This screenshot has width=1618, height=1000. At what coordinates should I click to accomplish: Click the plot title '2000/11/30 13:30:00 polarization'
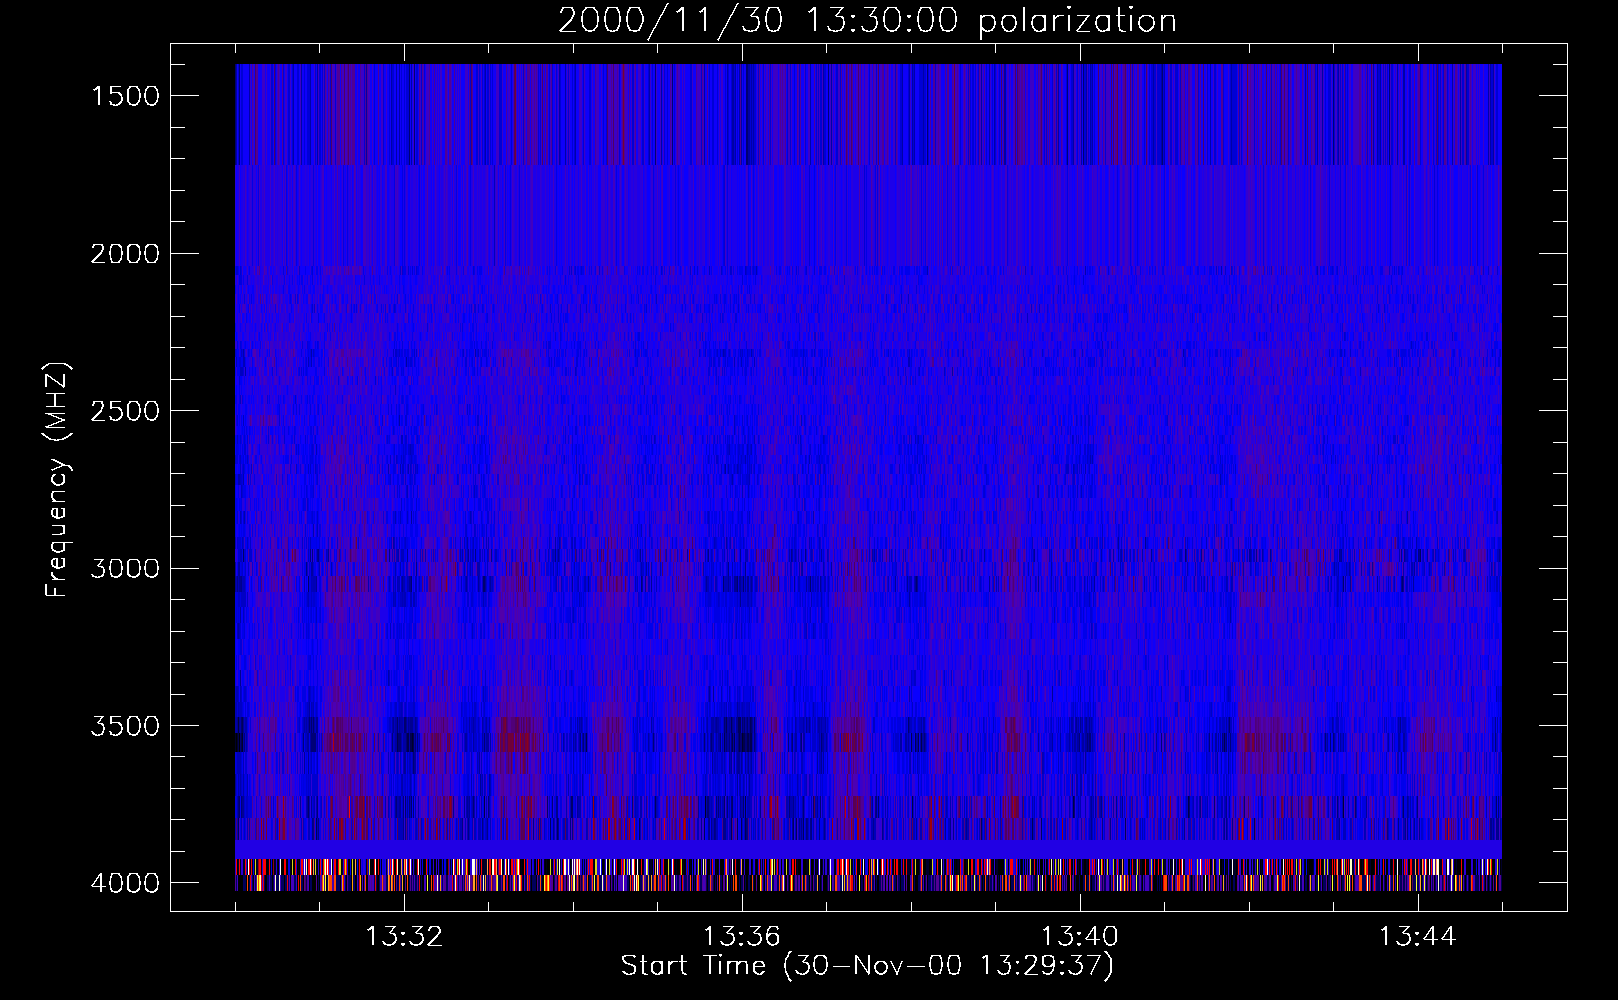(867, 21)
